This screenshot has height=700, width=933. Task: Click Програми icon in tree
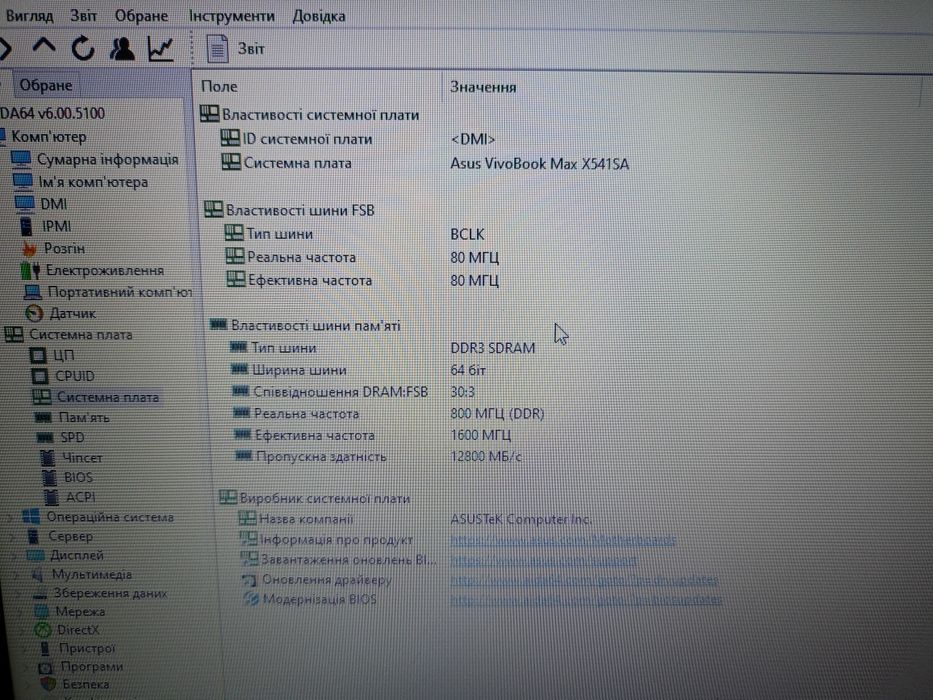[46, 667]
